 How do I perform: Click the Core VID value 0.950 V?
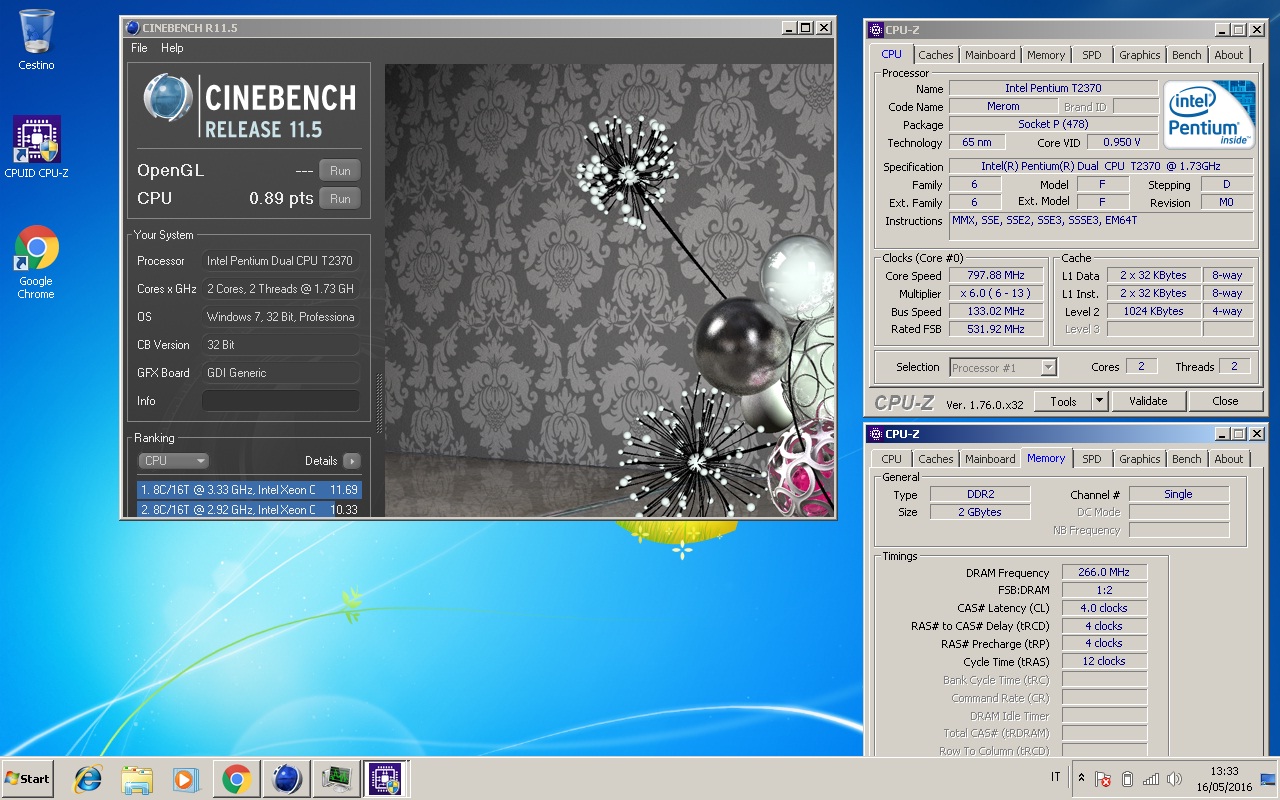[x=1122, y=142]
